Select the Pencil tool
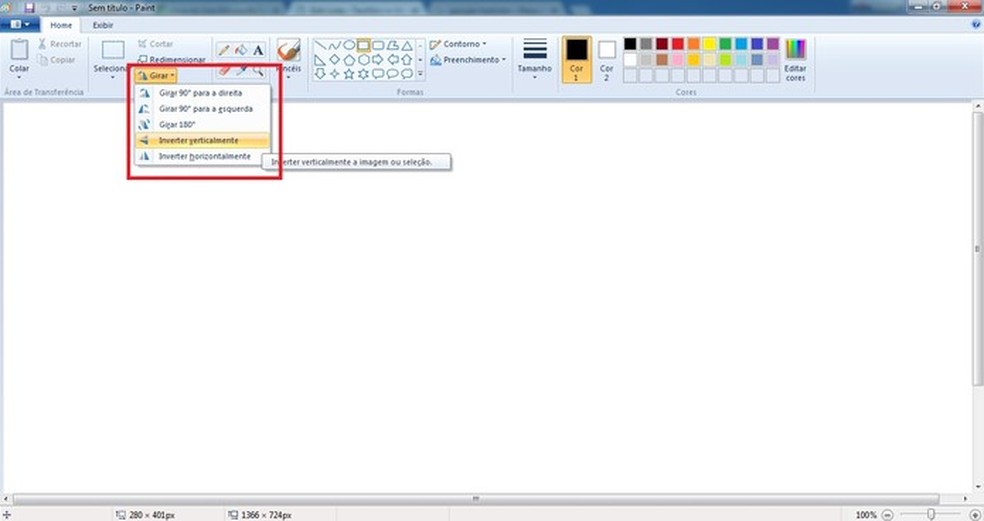Screen dimensions: 984x521 pos(223,50)
